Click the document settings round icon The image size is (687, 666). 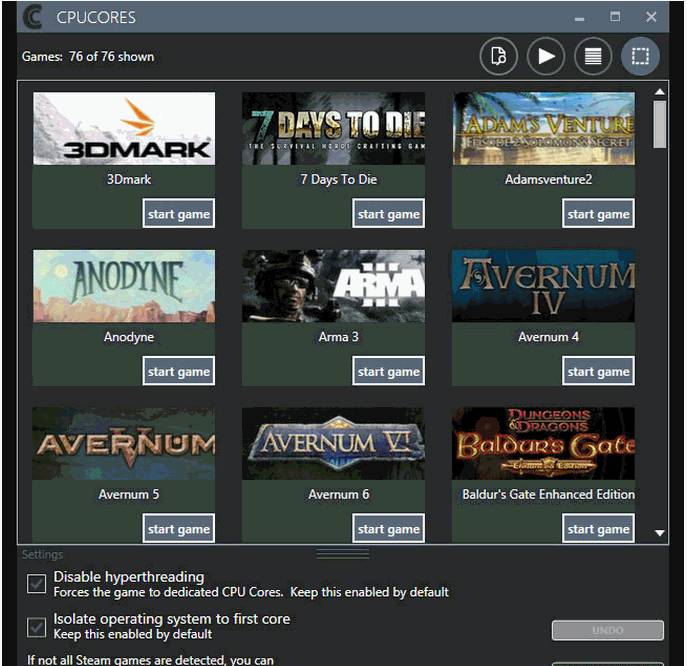tap(499, 57)
